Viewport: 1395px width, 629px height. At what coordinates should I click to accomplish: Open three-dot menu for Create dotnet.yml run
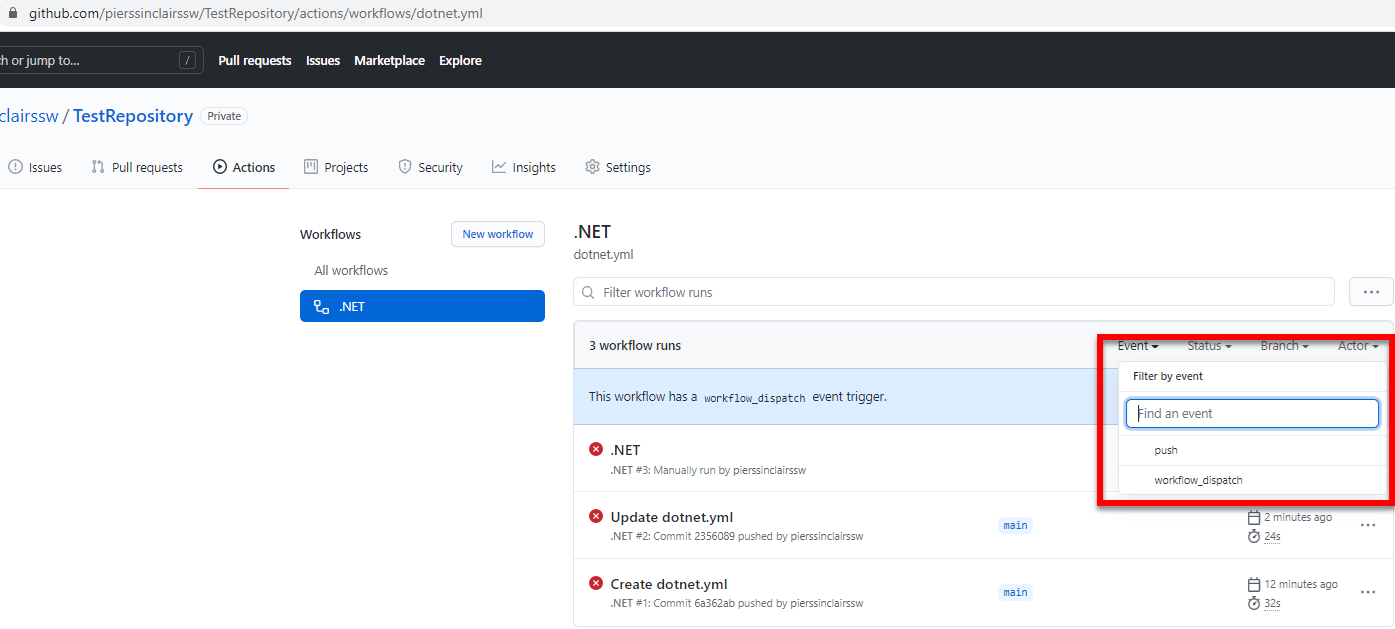1368,592
